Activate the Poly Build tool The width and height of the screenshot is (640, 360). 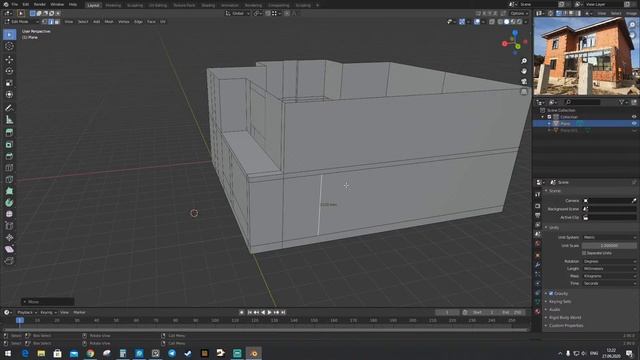[9, 191]
